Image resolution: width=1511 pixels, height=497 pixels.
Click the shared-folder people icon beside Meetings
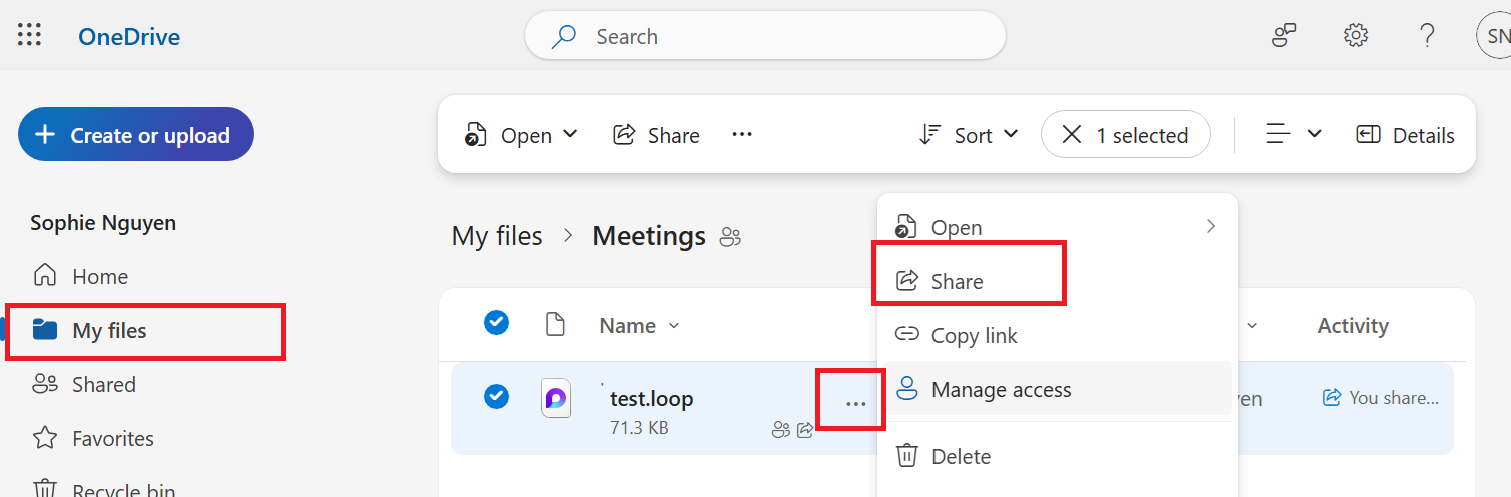tap(731, 237)
